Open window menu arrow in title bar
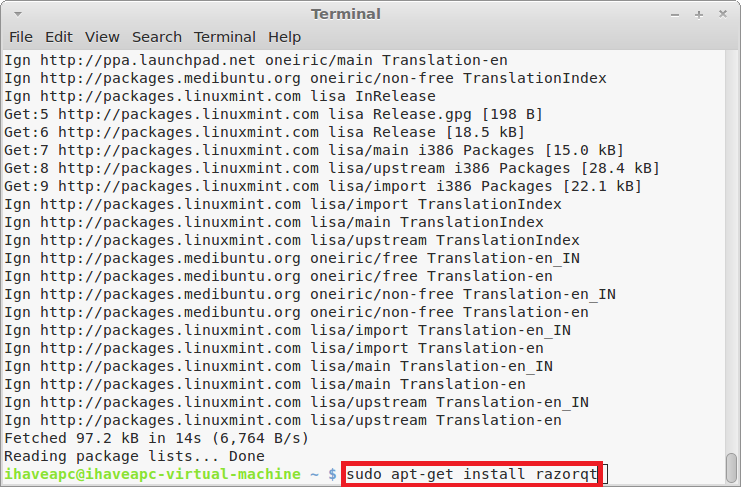 tap(18, 14)
